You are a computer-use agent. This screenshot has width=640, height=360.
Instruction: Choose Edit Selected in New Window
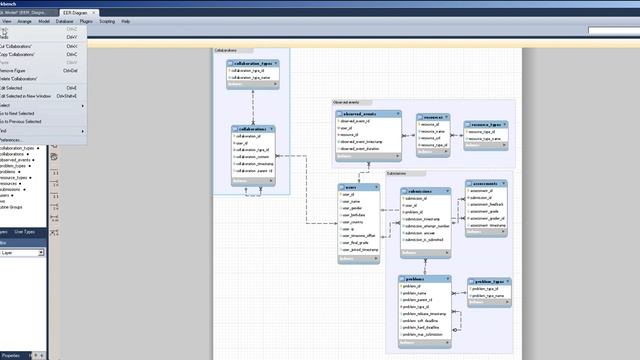pyautogui.click(x=43, y=96)
